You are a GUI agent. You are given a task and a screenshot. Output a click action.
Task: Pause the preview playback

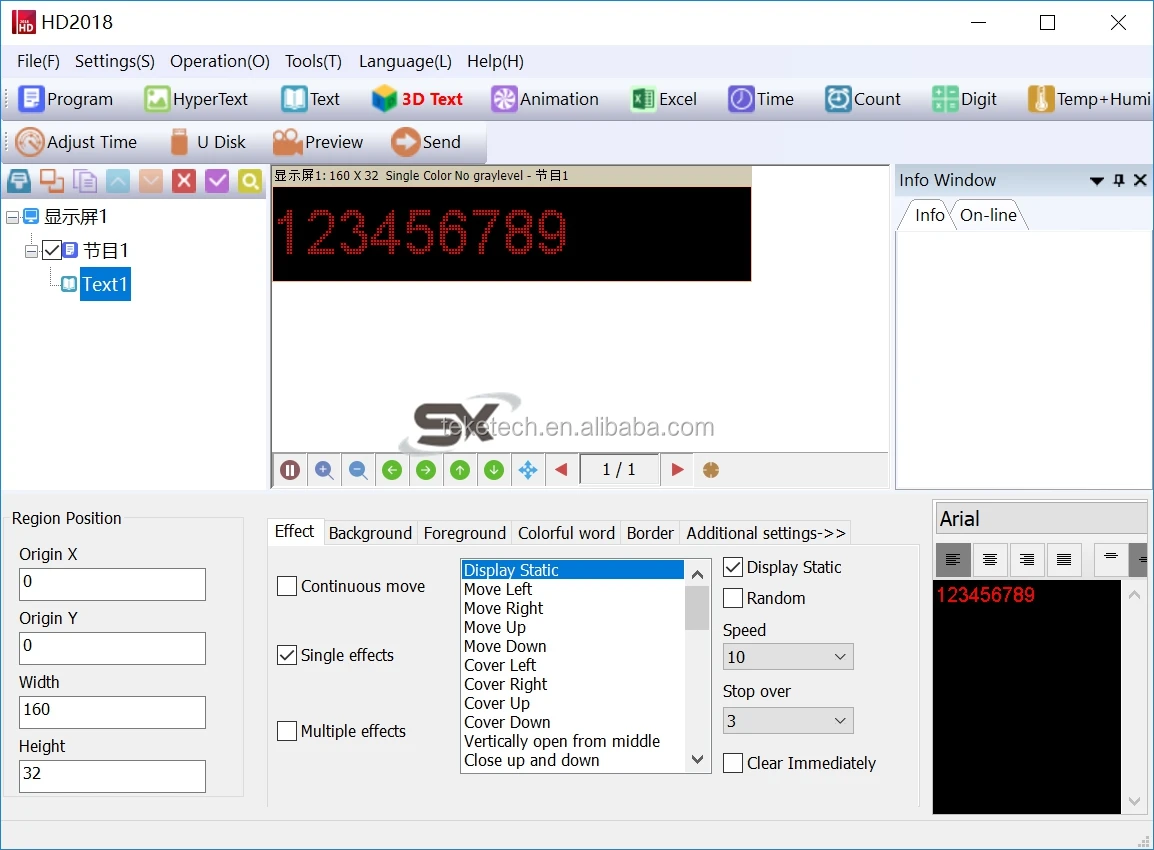click(290, 470)
